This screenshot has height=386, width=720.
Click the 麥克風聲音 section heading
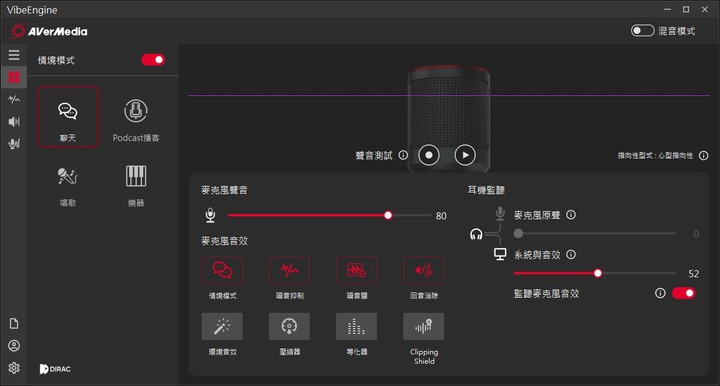click(225, 190)
